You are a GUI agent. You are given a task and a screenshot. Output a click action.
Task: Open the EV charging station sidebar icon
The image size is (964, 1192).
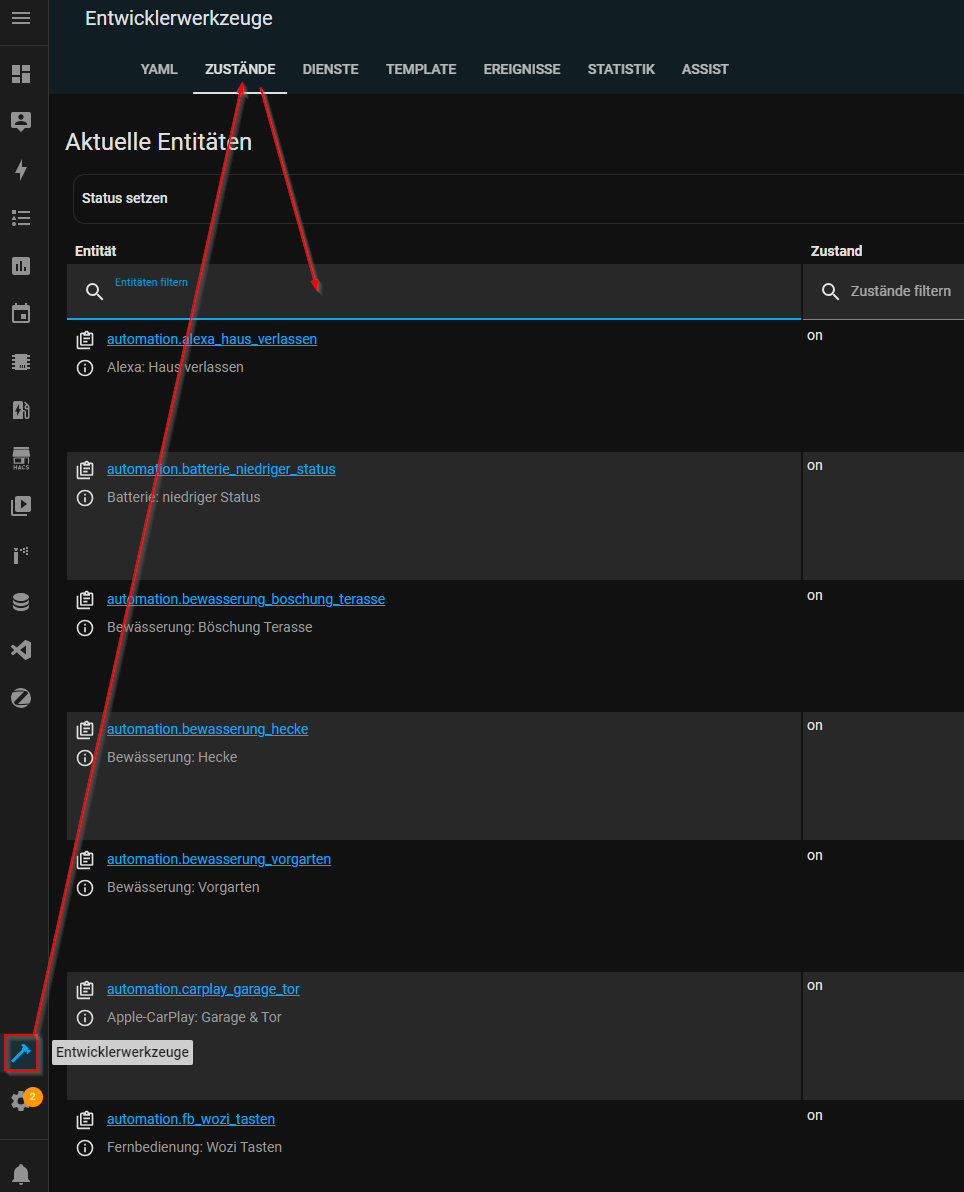pyautogui.click(x=21, y=410)
